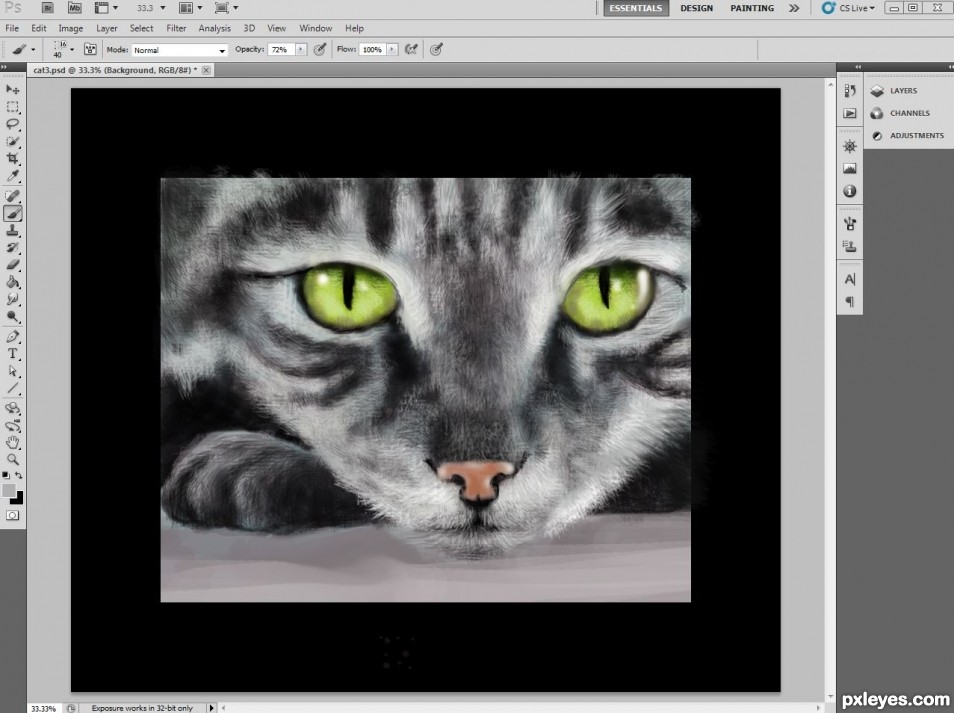
Task: Open the brush blending Mode dropdown
Action: 179,50
